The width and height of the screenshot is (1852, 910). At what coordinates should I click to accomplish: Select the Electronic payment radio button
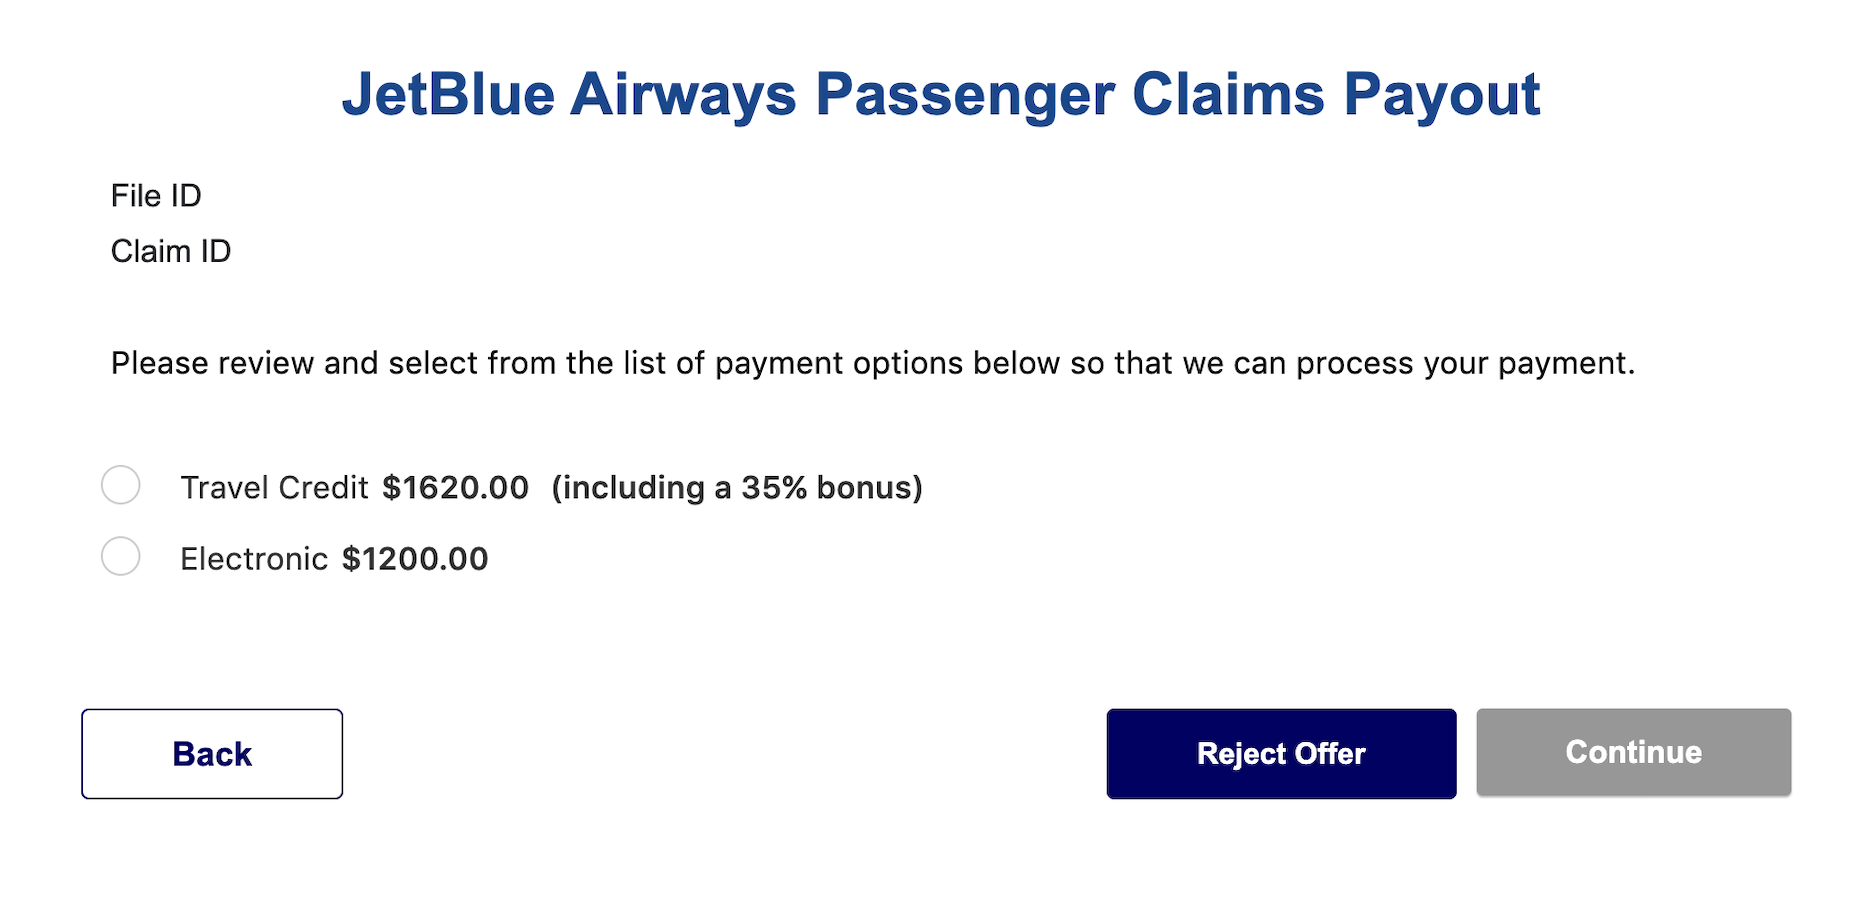tap(121, 556)
